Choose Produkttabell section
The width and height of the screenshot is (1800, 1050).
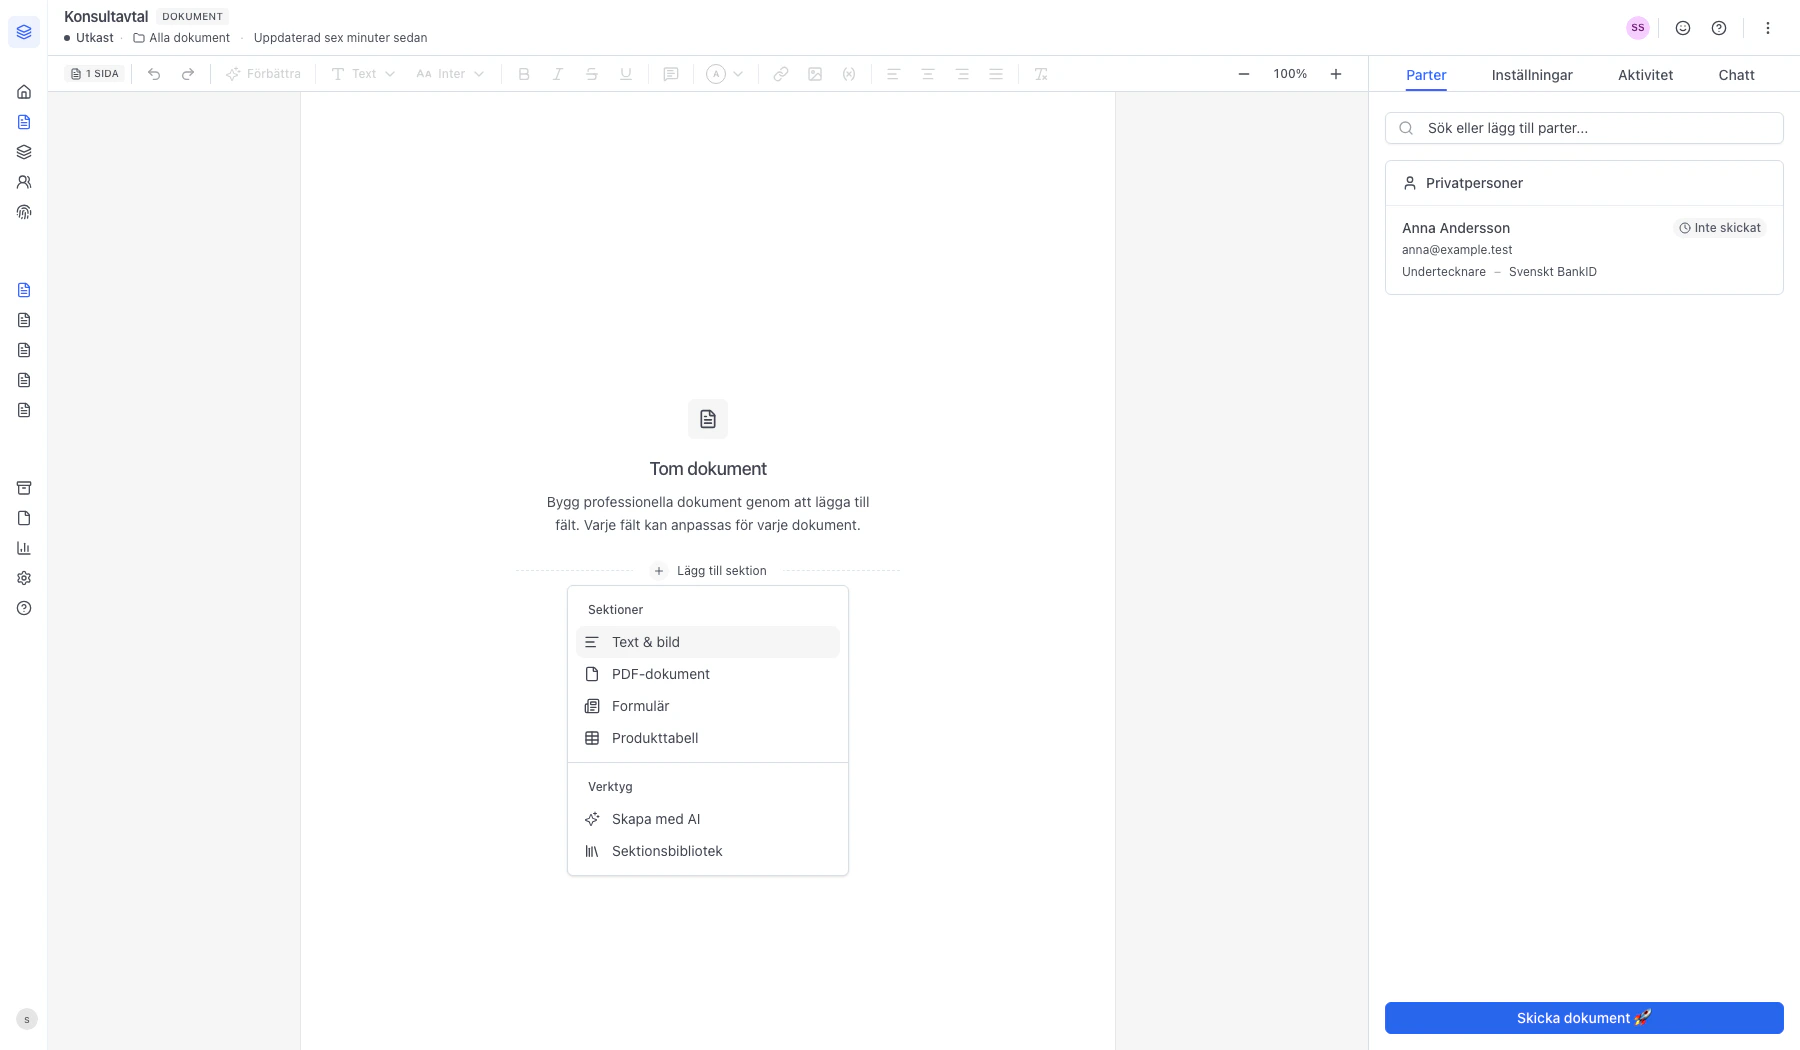click(708, 738)
